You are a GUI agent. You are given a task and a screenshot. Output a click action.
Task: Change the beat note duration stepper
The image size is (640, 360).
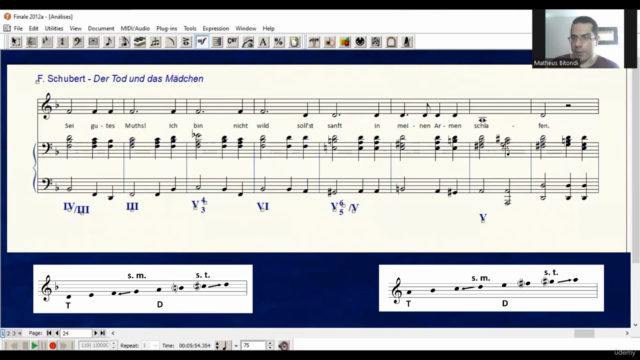tap(217, 346)
